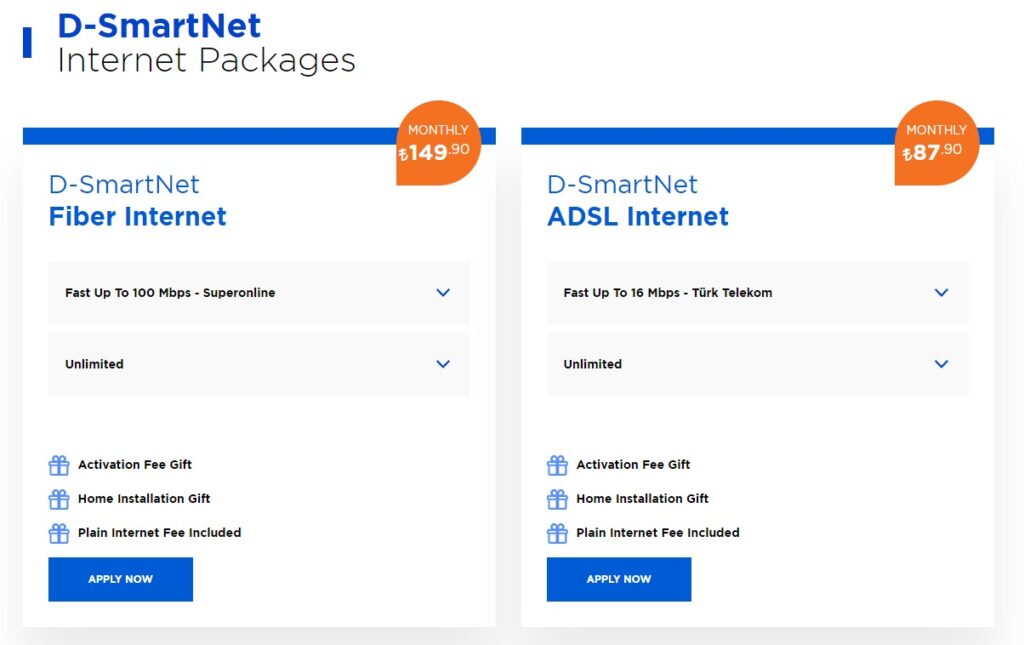1024x645 pixels.
Task: Open the Unlimited dropdown on the Fiber card
Action: [258, 364]
